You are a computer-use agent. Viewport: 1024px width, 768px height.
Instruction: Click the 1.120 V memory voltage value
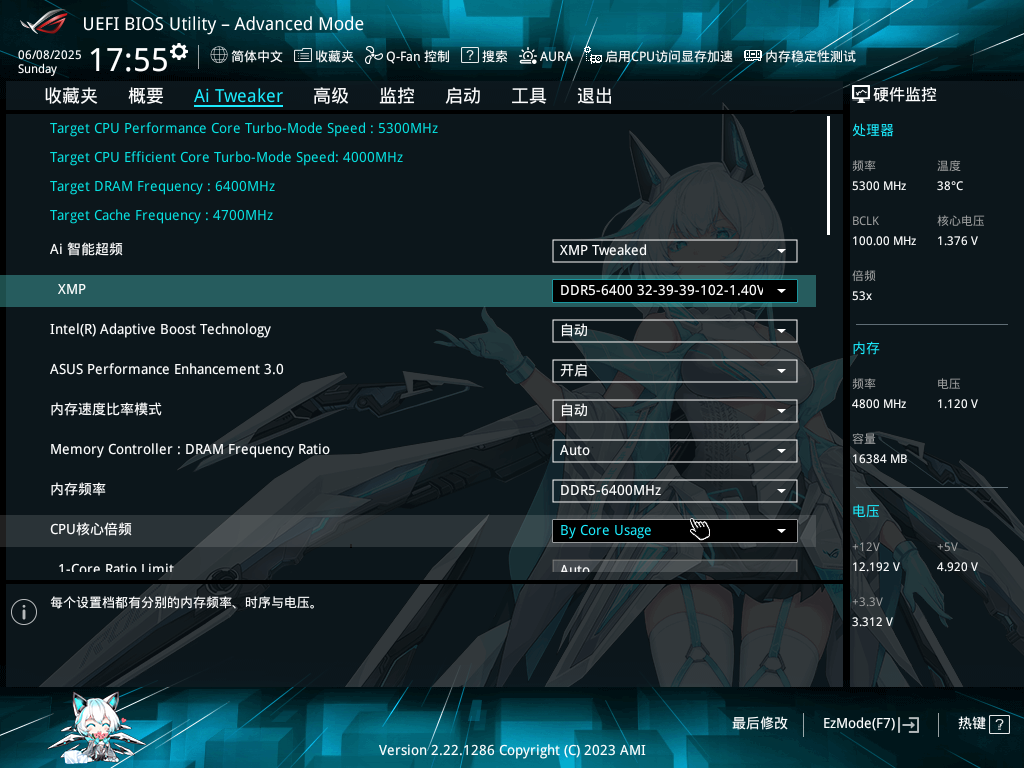(x=957, y=404)
